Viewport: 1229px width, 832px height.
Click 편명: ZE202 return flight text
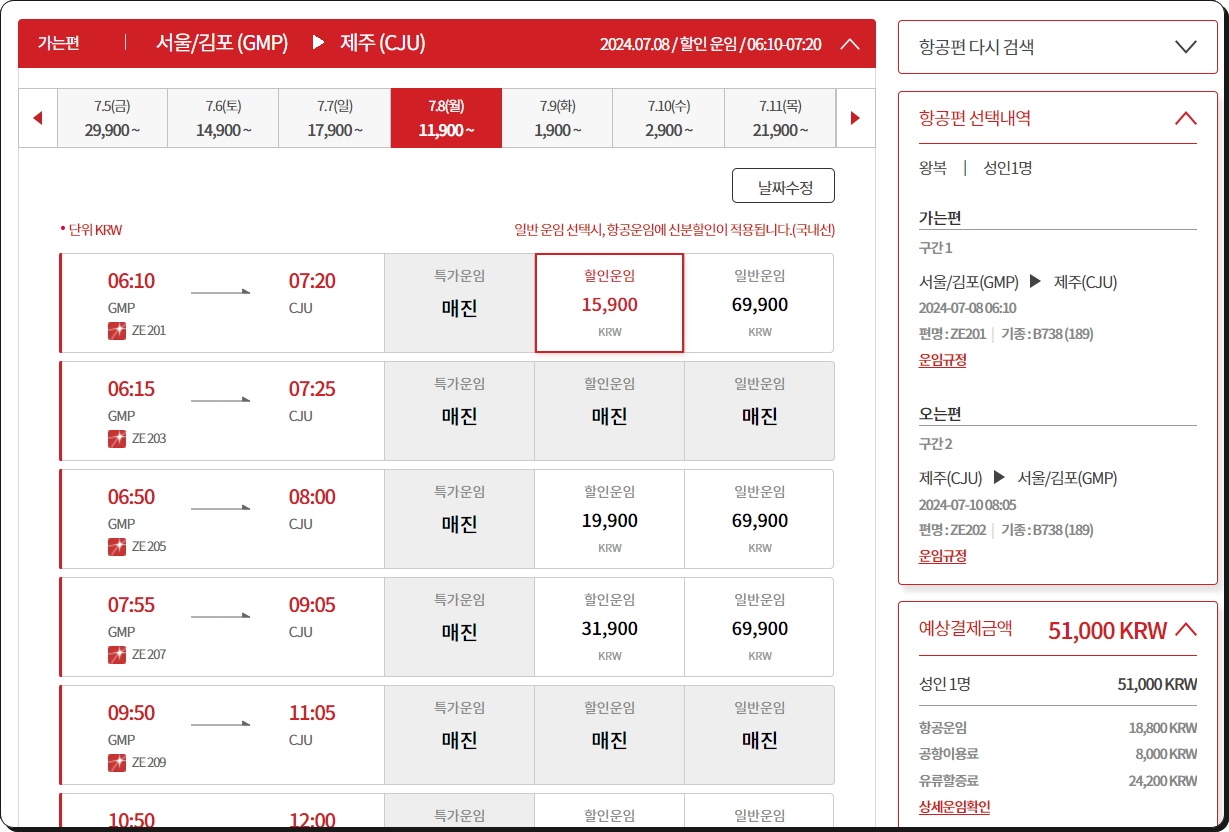[x=952, y=530]
